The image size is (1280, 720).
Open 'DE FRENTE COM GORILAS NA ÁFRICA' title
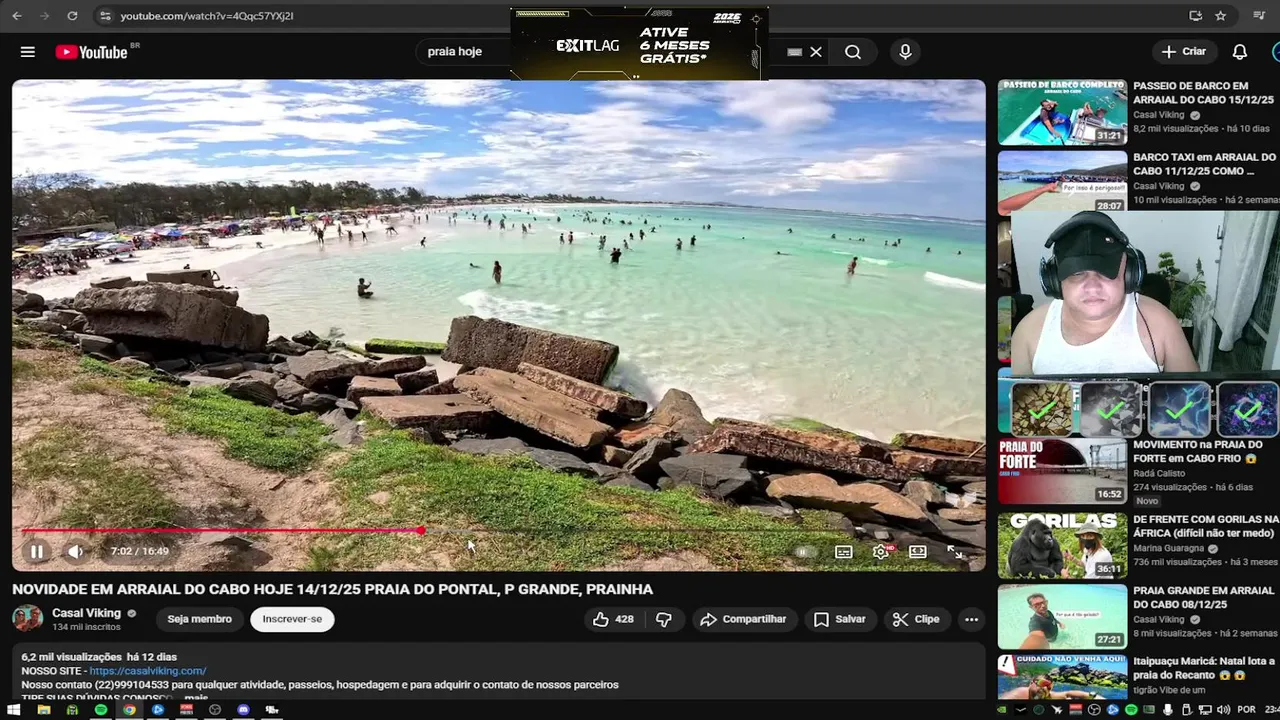1206,526
